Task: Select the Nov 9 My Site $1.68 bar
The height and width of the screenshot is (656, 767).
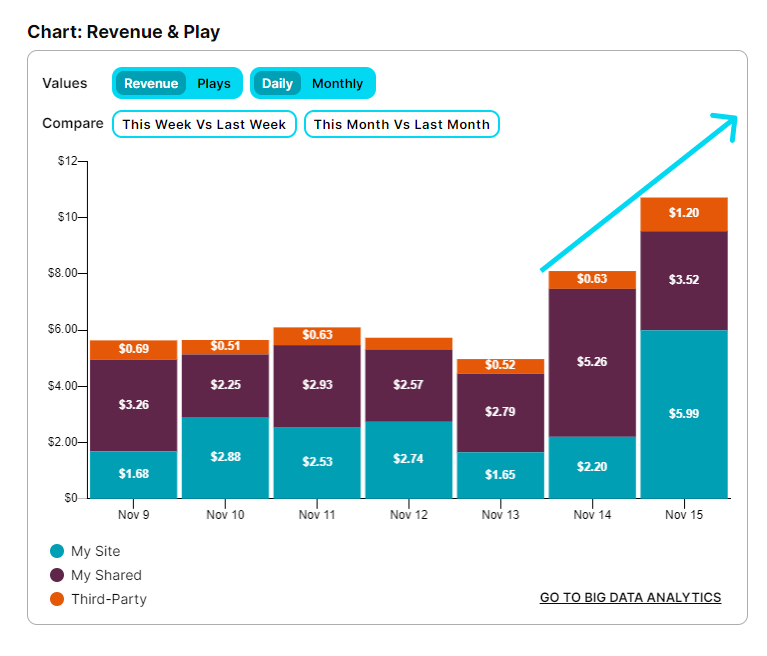Action: click(x=134, y=475)
